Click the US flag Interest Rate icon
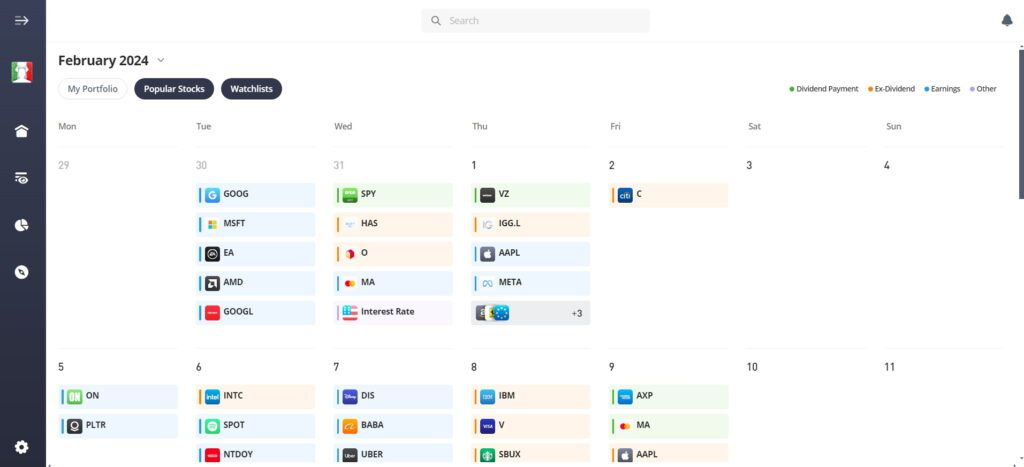Viewport: 1024px width, 467px height. point(350,313)
